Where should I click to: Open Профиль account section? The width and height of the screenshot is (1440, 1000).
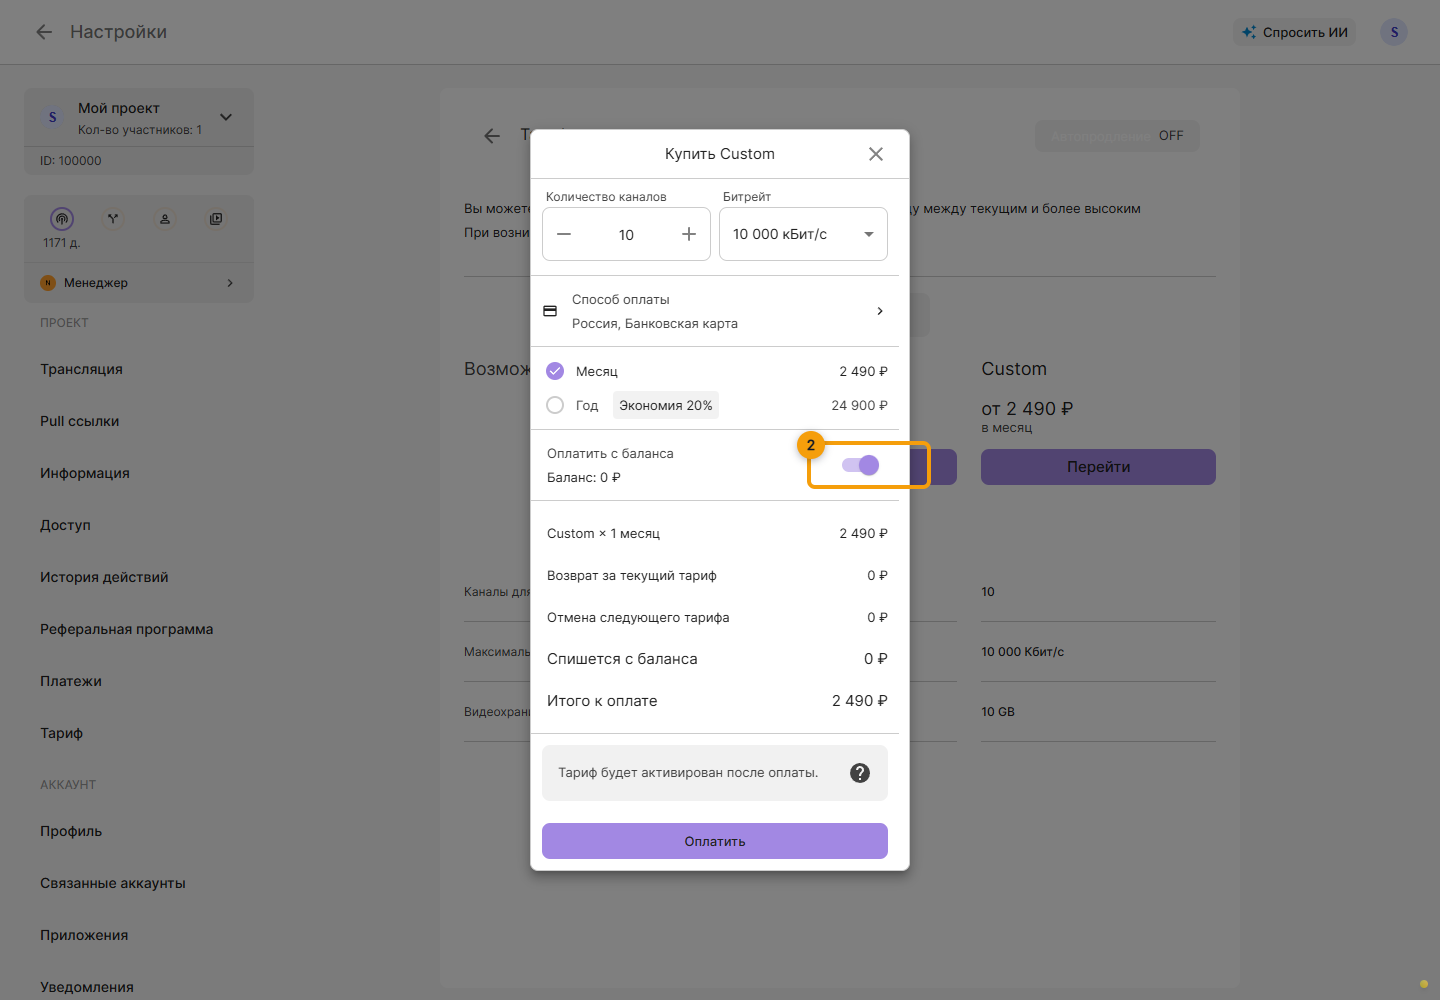pos(71,831)
